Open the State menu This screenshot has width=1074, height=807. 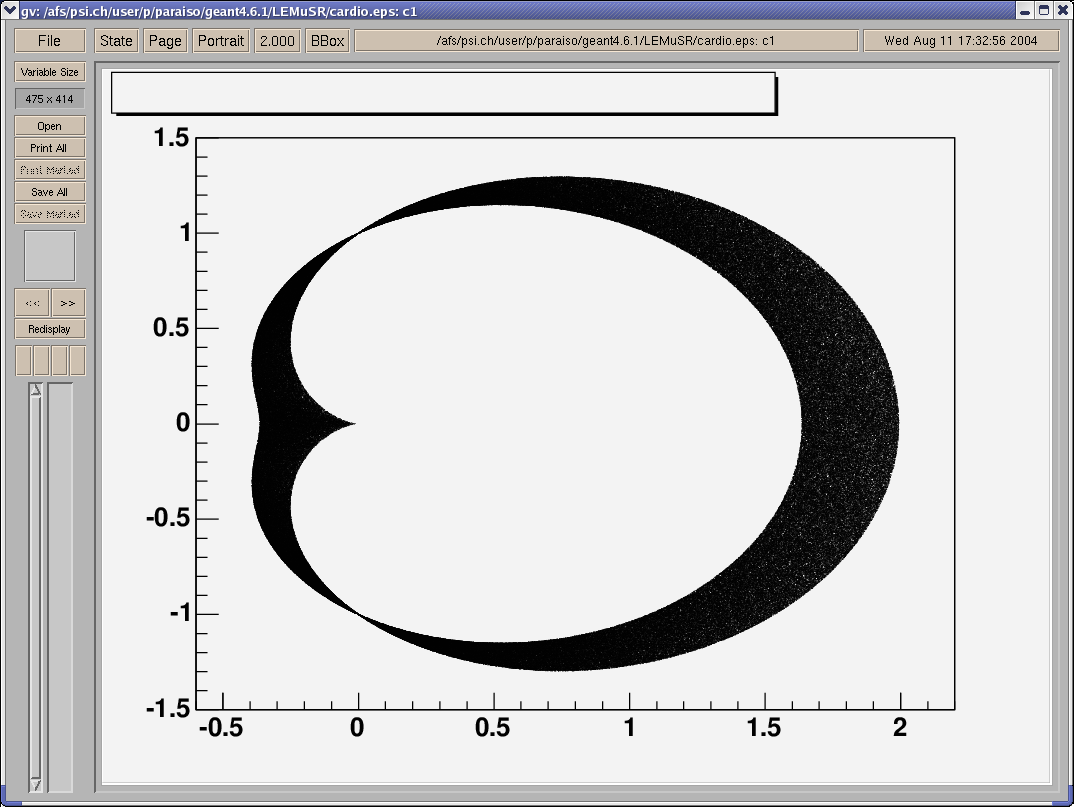[116, 41]
